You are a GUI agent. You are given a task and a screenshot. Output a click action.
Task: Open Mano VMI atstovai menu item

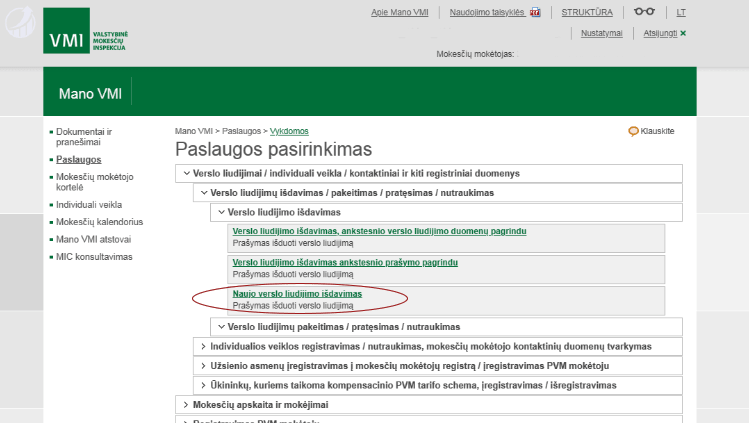point(94,240)
